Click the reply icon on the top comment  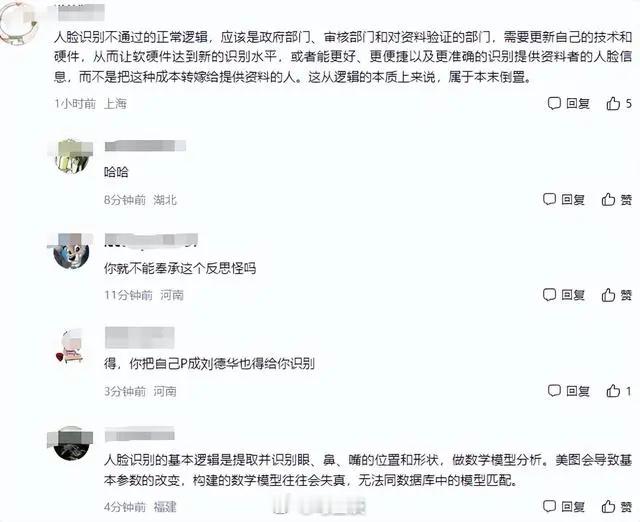[x=554, y=103]
